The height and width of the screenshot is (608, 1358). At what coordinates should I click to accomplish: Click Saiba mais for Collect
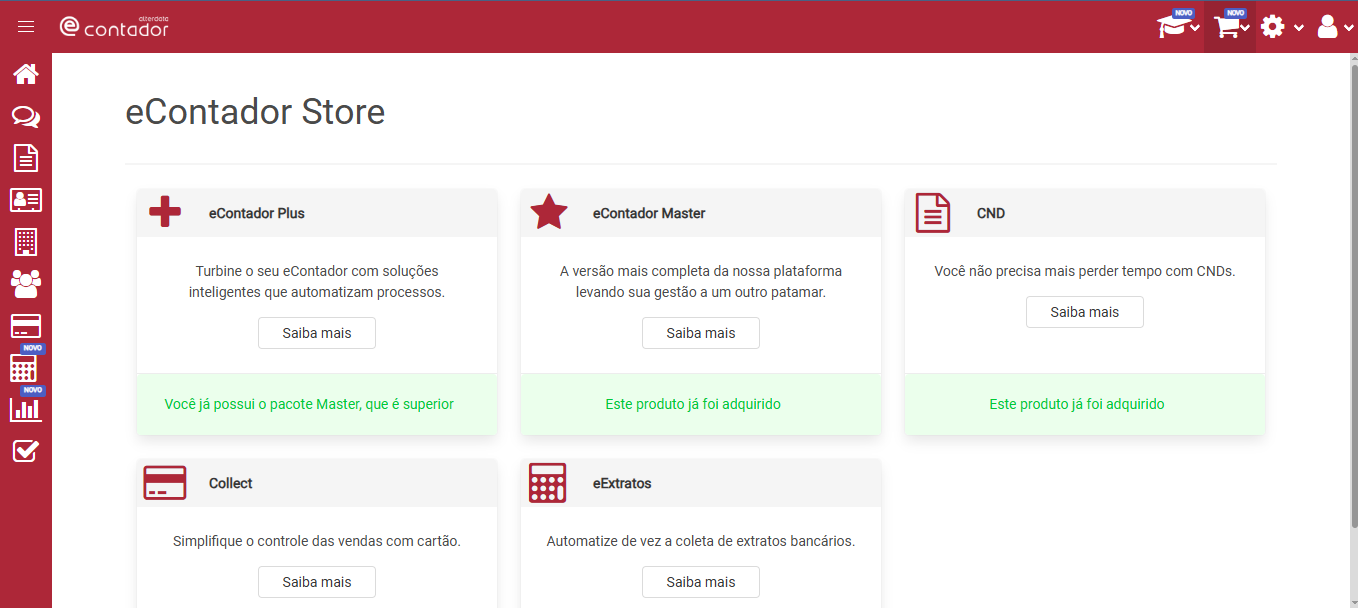click(x=317, y=582)
